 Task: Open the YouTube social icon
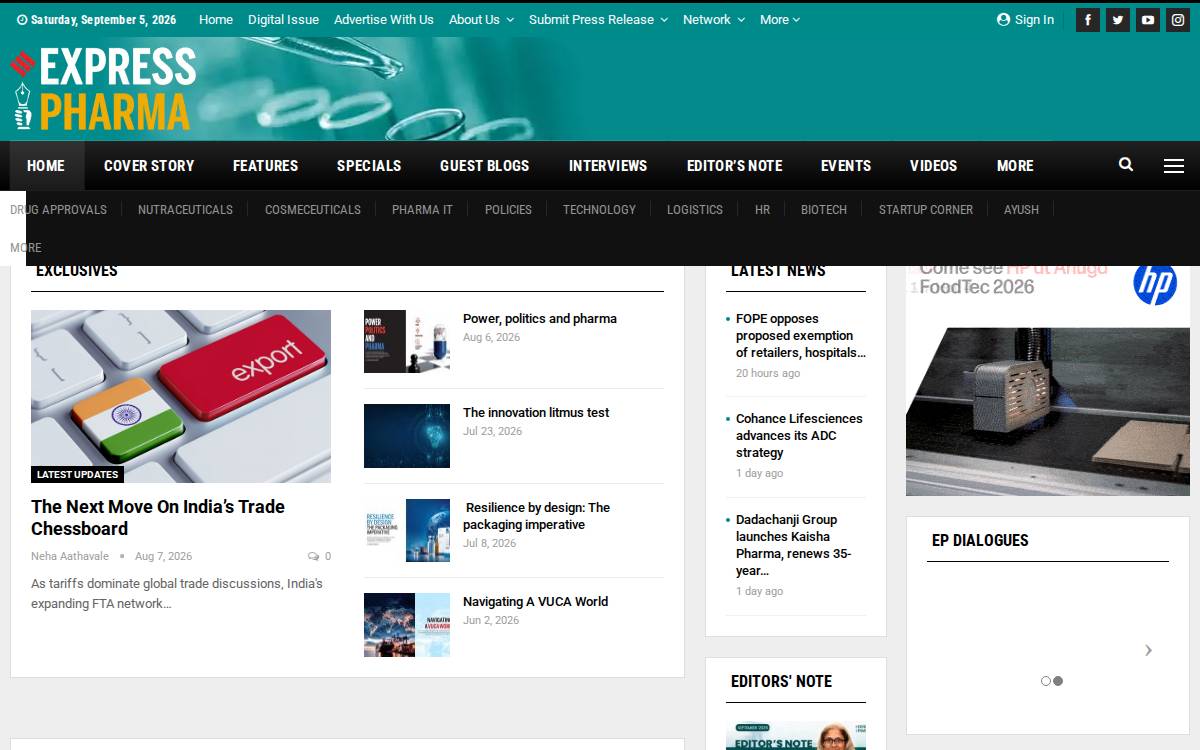[x=1148, y=20]
